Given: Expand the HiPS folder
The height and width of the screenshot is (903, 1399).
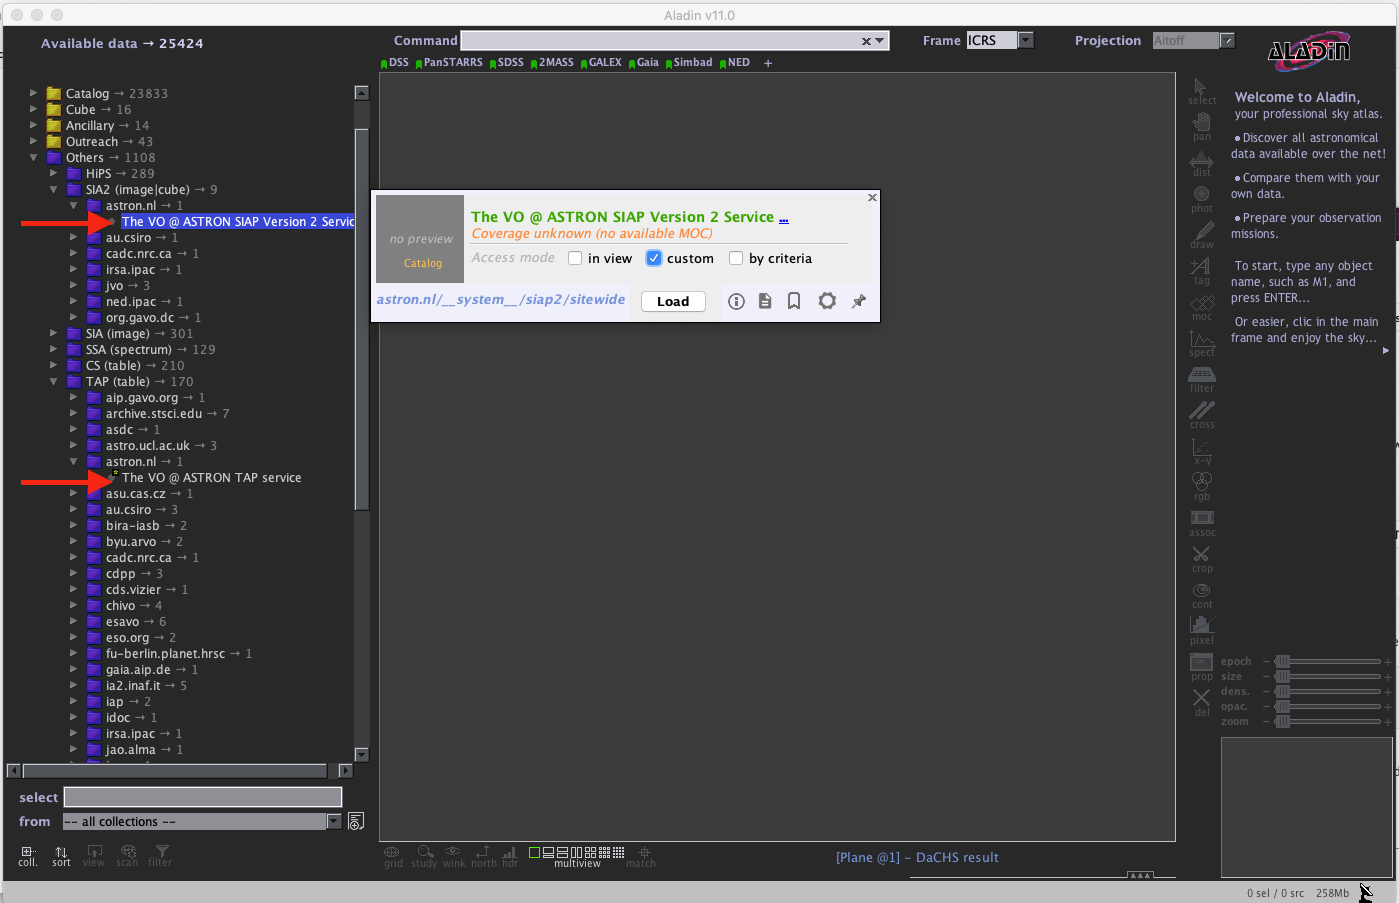Looking at the screenshot, I should [53, 173].
